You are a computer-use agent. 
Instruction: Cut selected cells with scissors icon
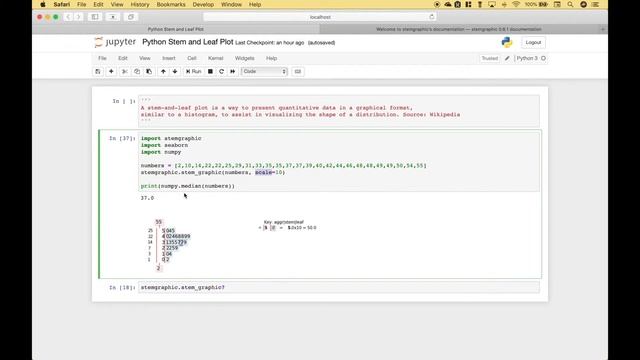(x=125, y=71)
